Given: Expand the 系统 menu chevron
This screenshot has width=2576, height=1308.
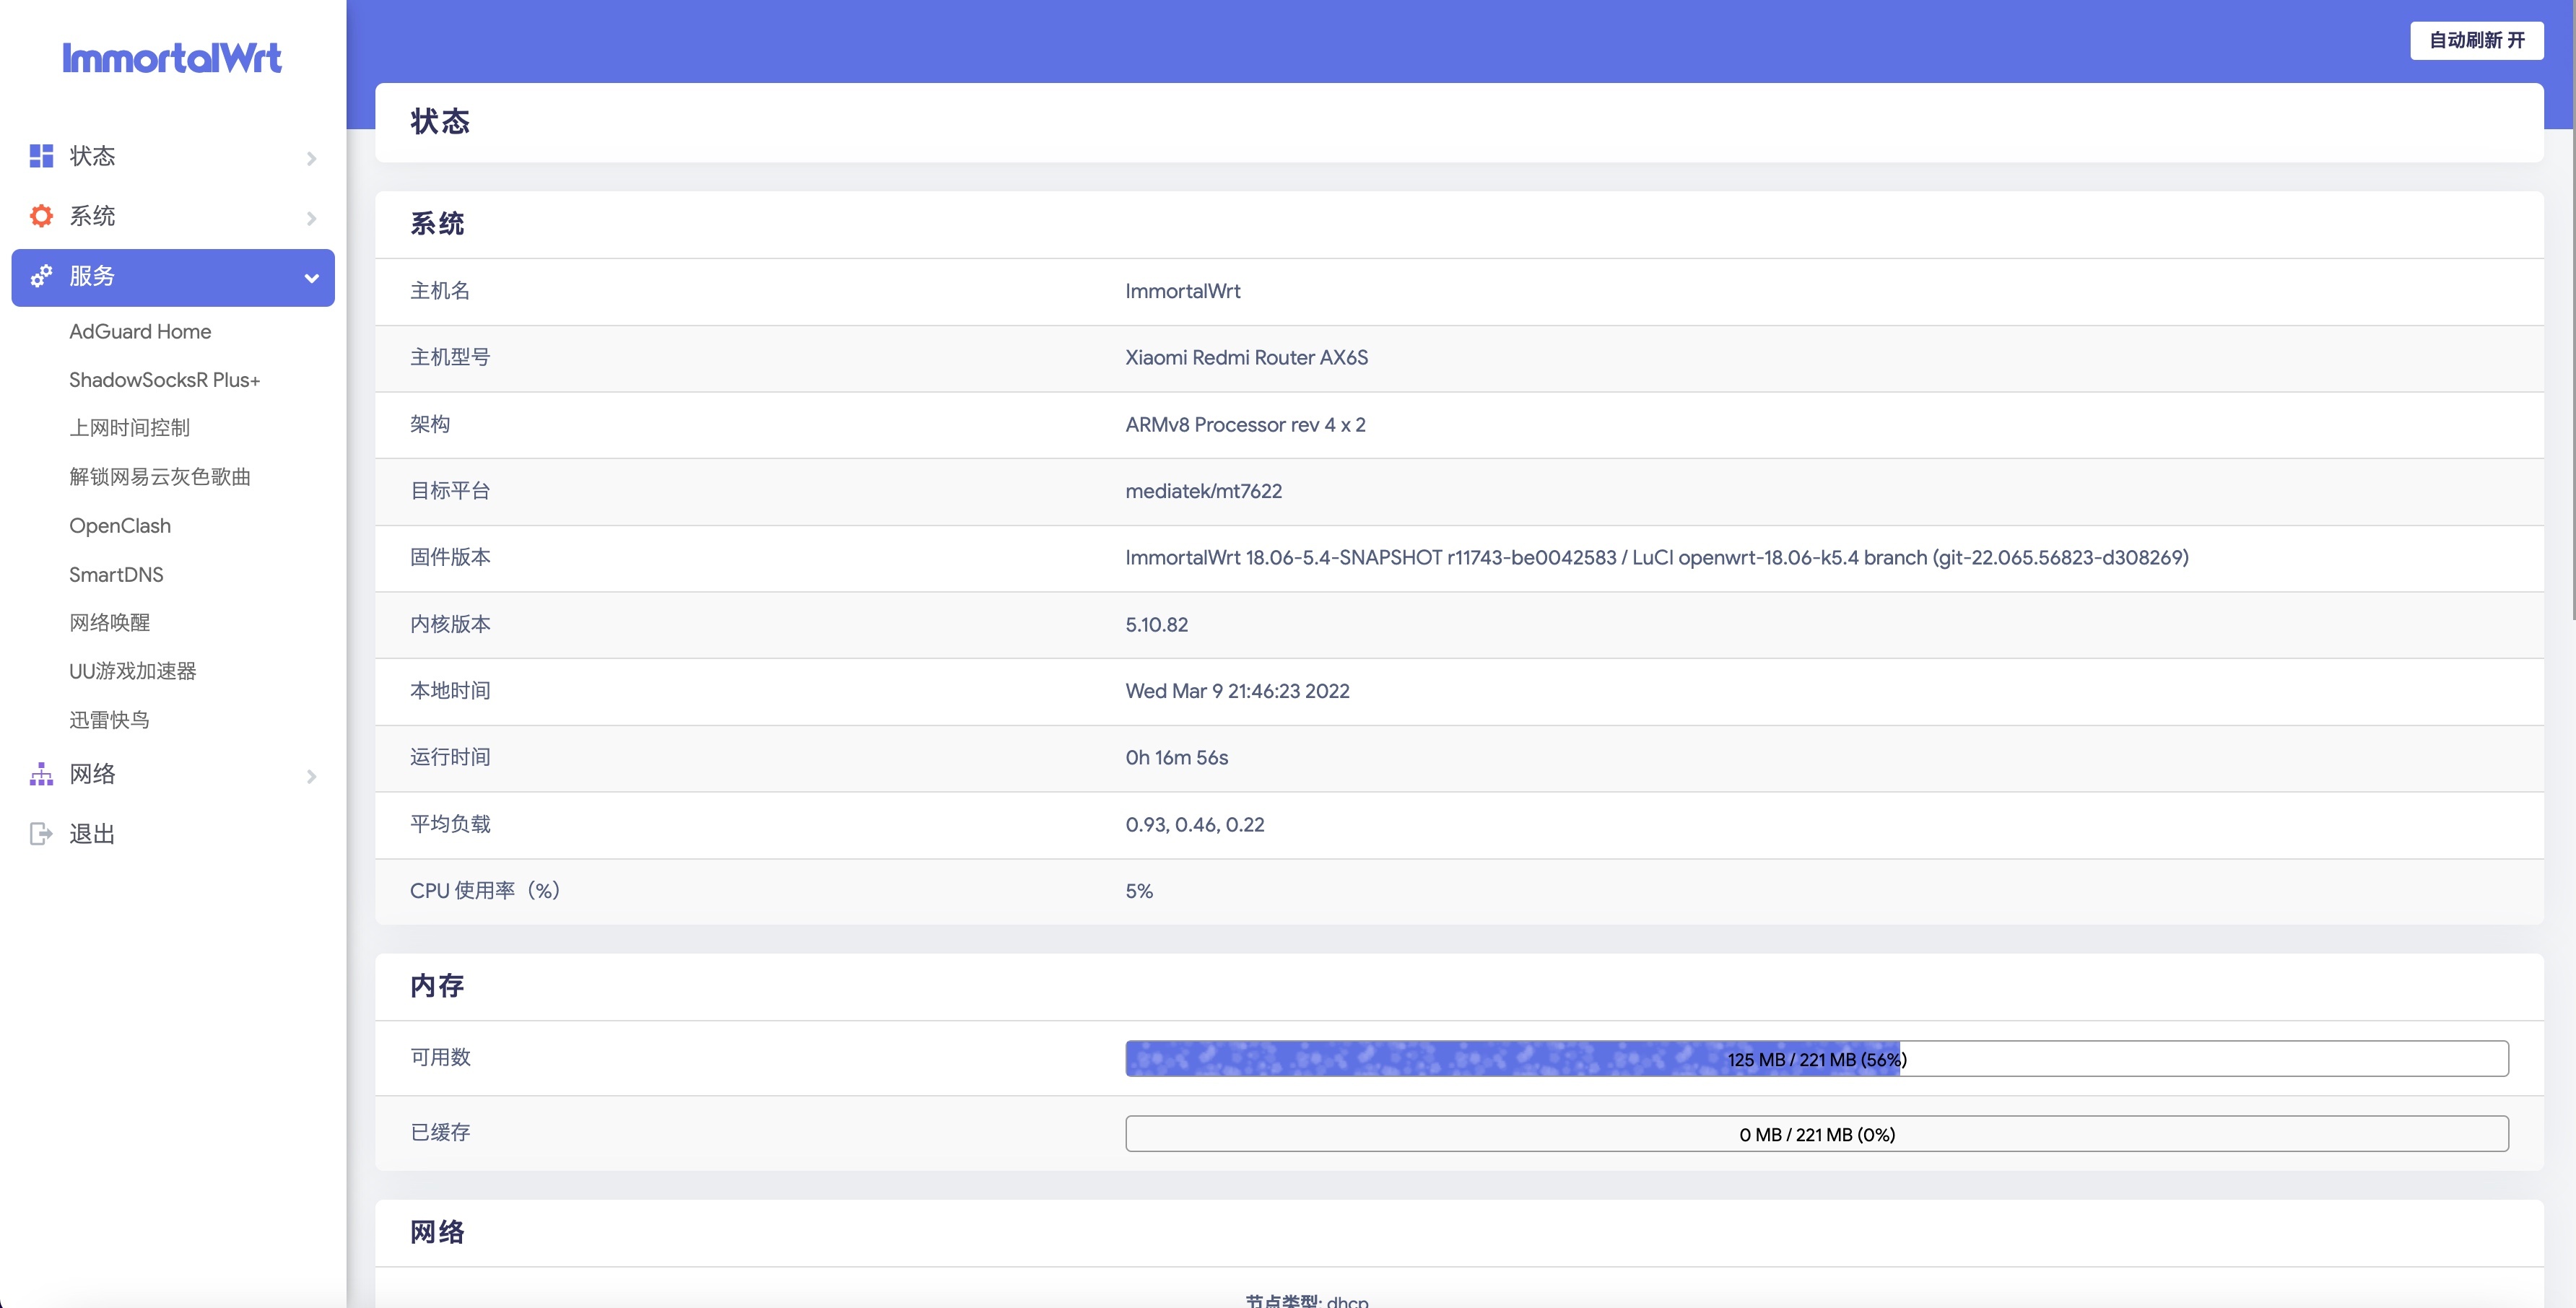Looking at the screenshot, I should [x=311, y=218].
